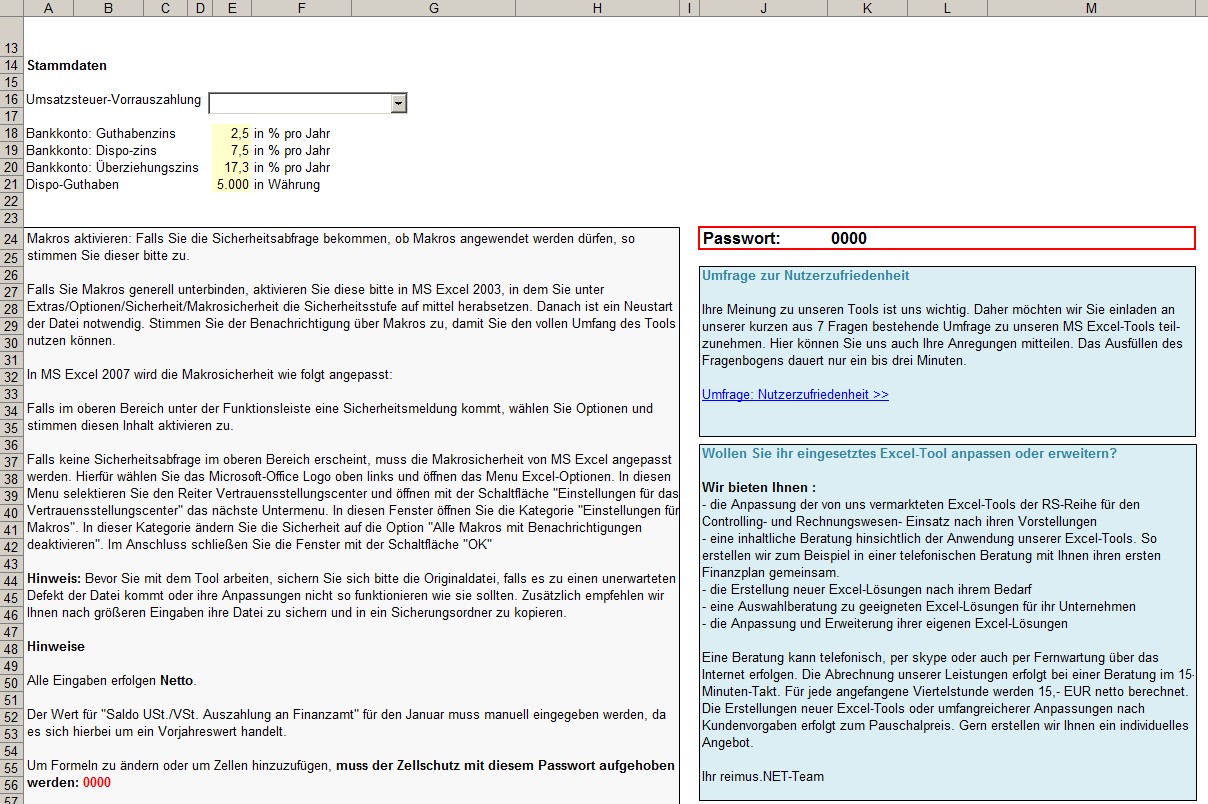Screen dimensions: 1208x804
Task: Click the red password 0000 in the notes
Action: tap(96, 783)
